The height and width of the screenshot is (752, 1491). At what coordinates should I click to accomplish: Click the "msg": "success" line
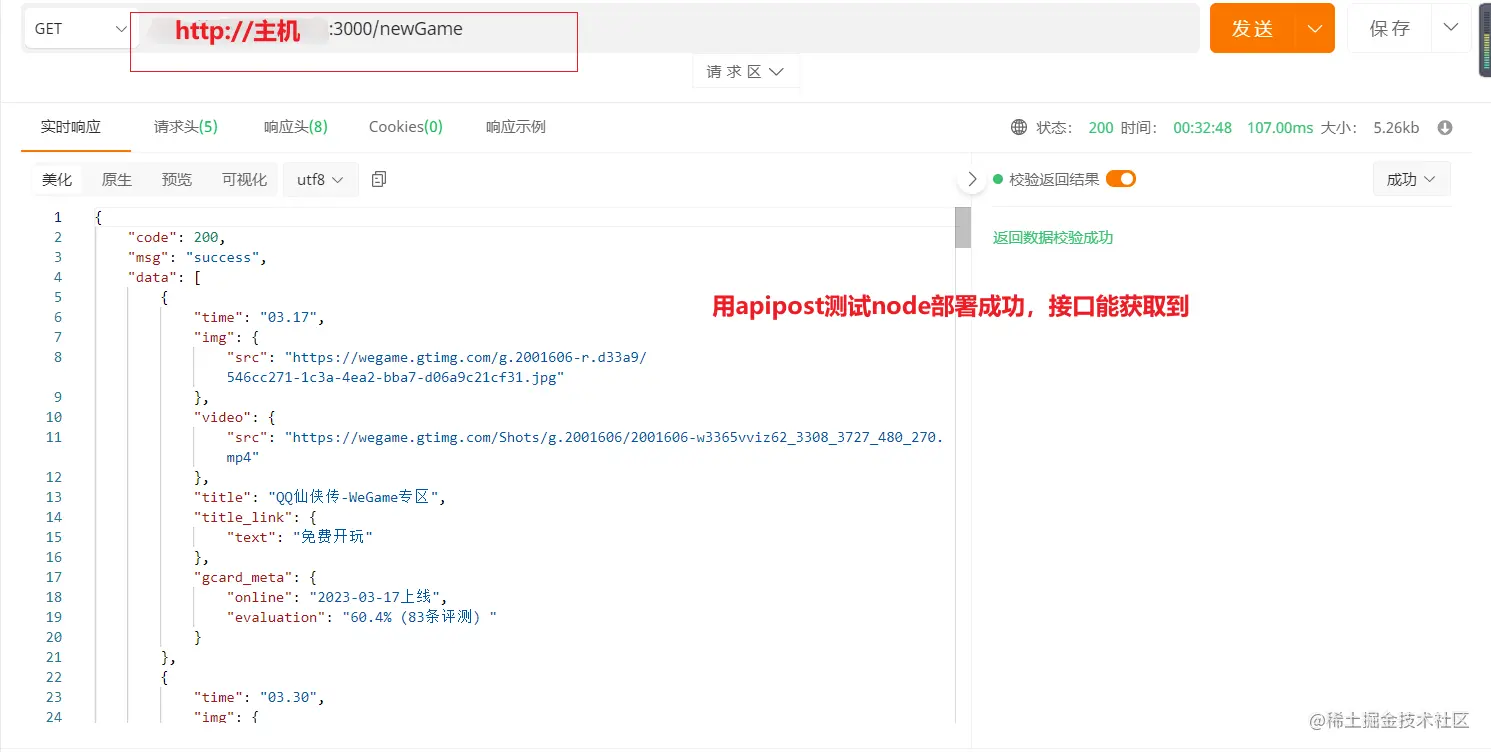click(x=198, y=257)
